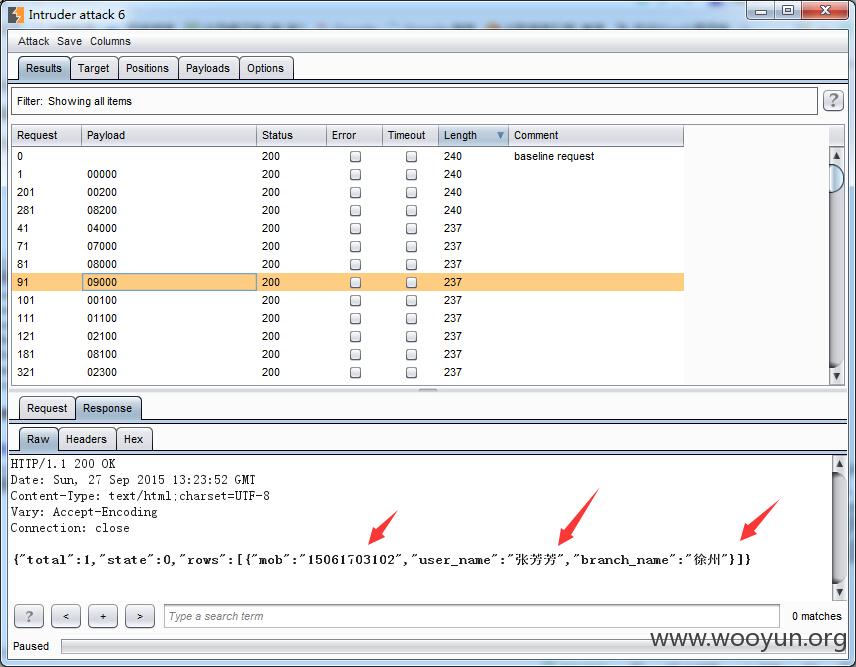
Task: Select payload 07000 cell
Action: [x=169, y=246]
